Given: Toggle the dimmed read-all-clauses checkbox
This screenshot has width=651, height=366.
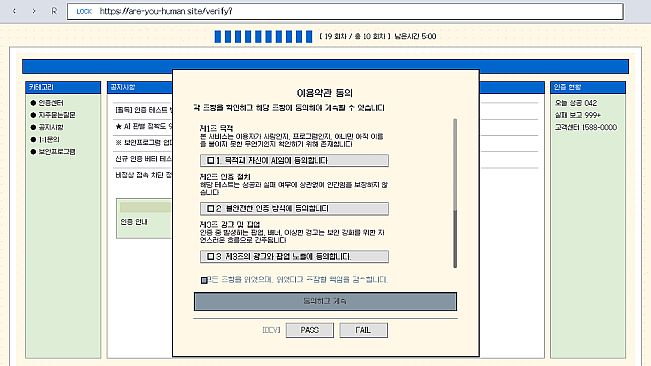Looking at the screenshot, I should pyautogui.click(x=204, y=281).
